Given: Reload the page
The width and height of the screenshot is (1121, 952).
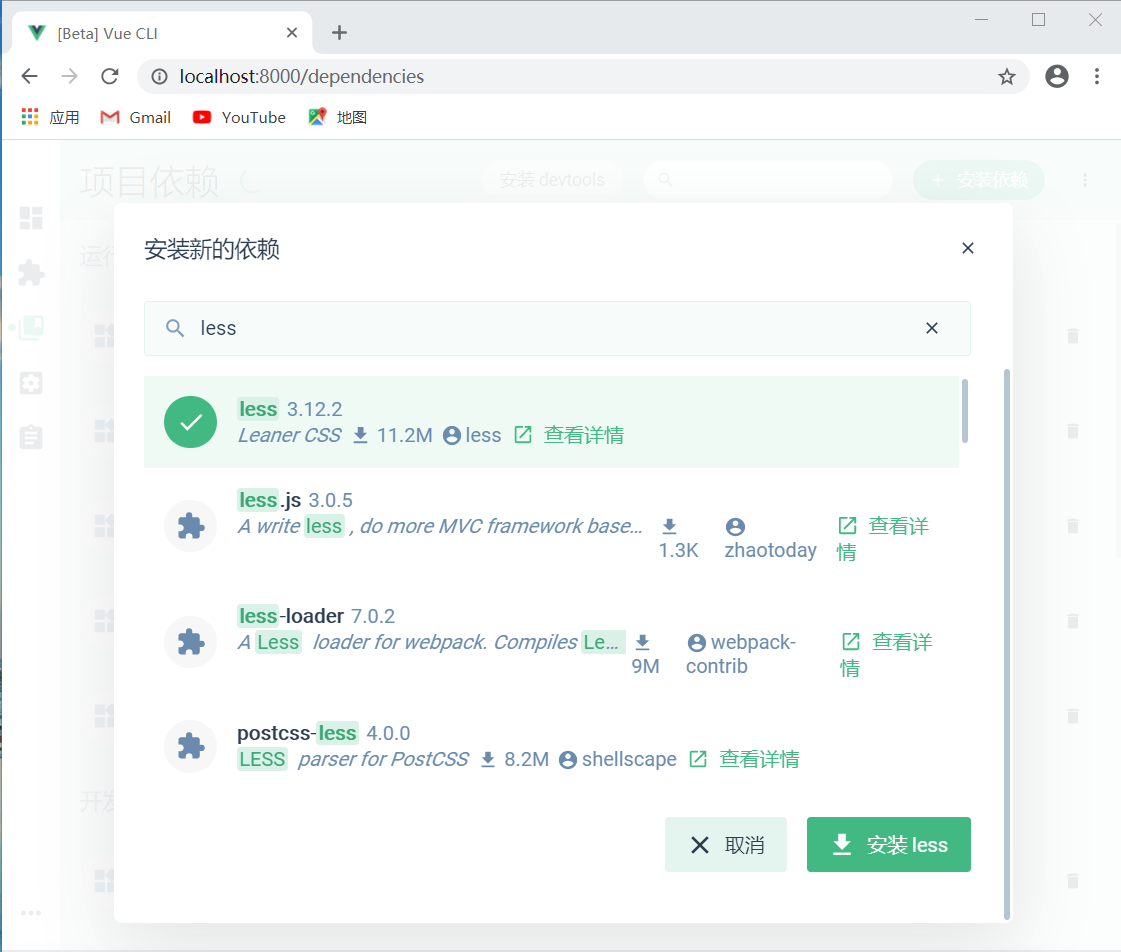Looking at the screenshot, I should 109,76.
